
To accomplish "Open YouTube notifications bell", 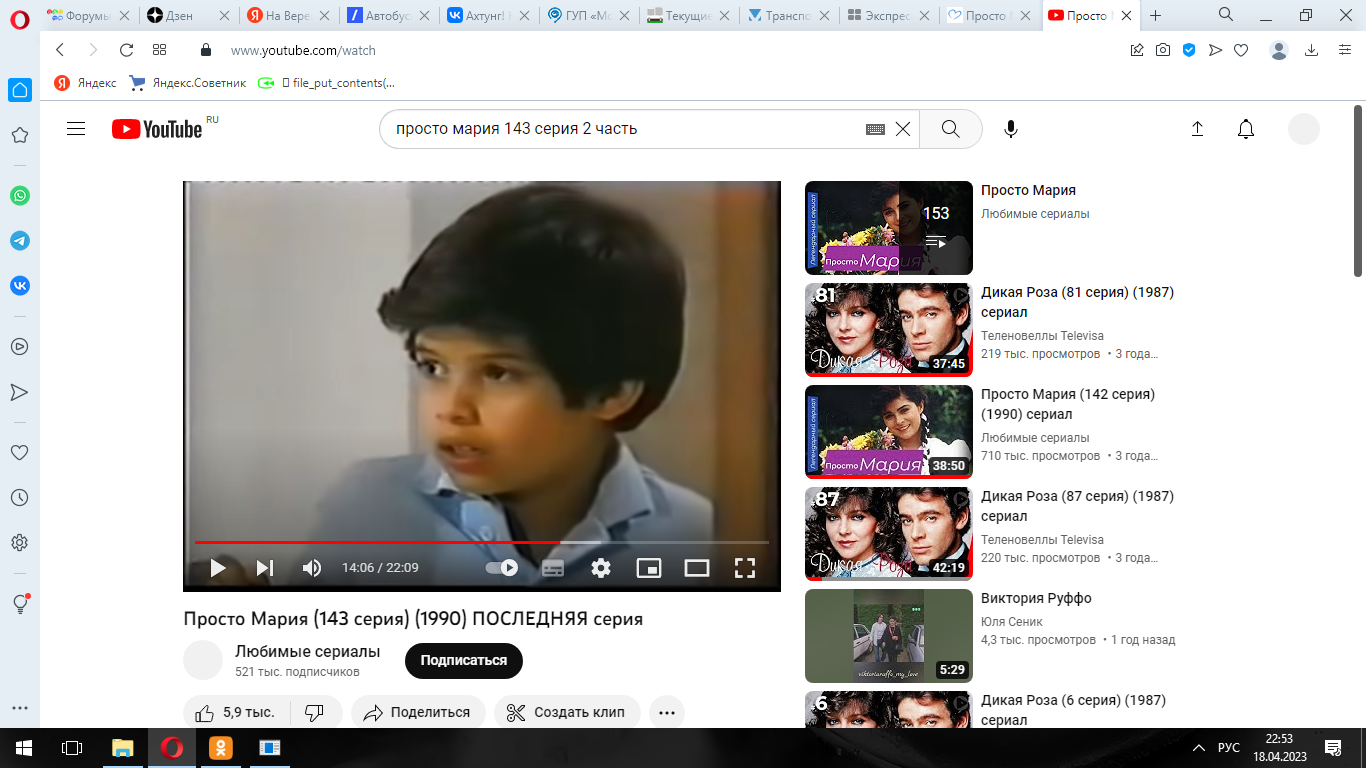I will point(1246,129).
